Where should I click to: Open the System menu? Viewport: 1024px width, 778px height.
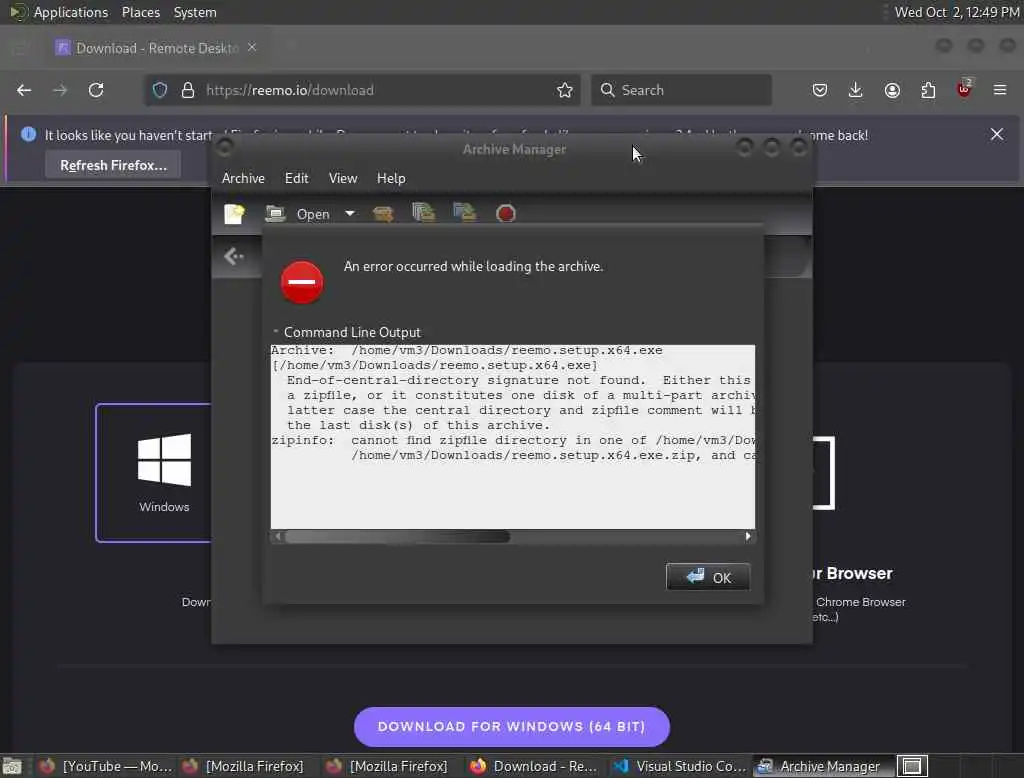[195, 12]
